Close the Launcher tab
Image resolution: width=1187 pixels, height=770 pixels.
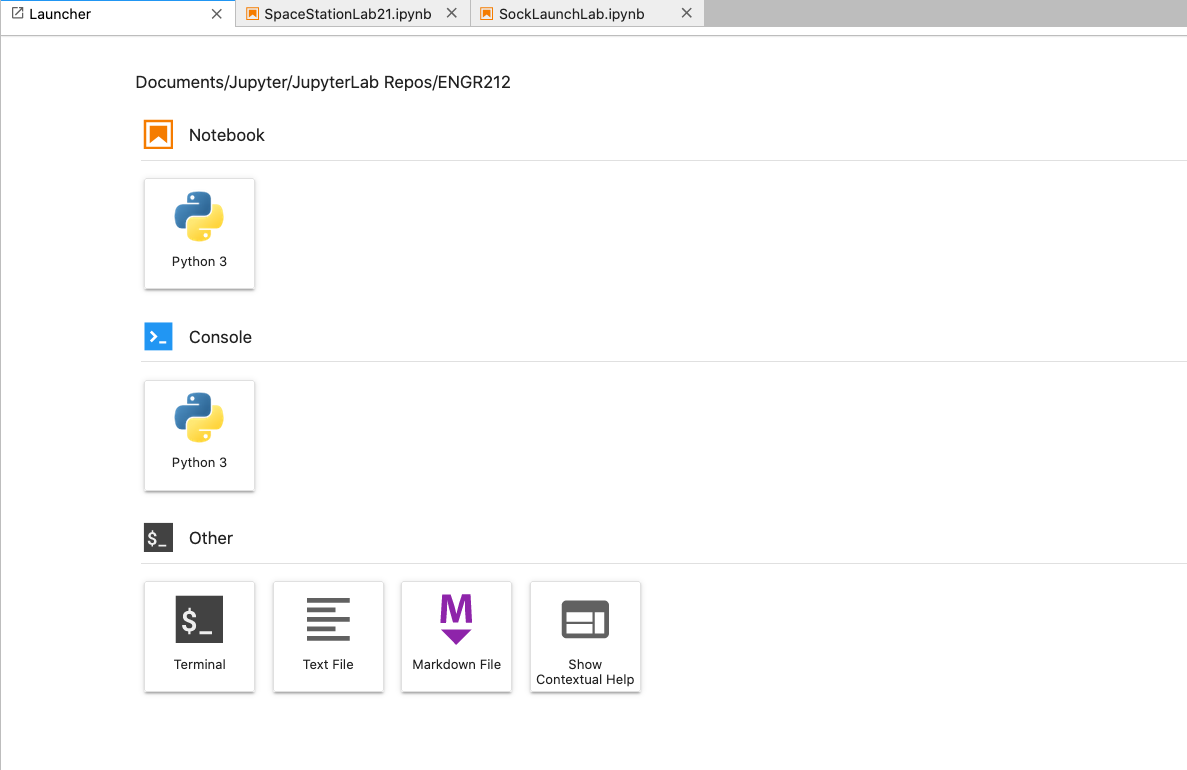pos(217,14)
